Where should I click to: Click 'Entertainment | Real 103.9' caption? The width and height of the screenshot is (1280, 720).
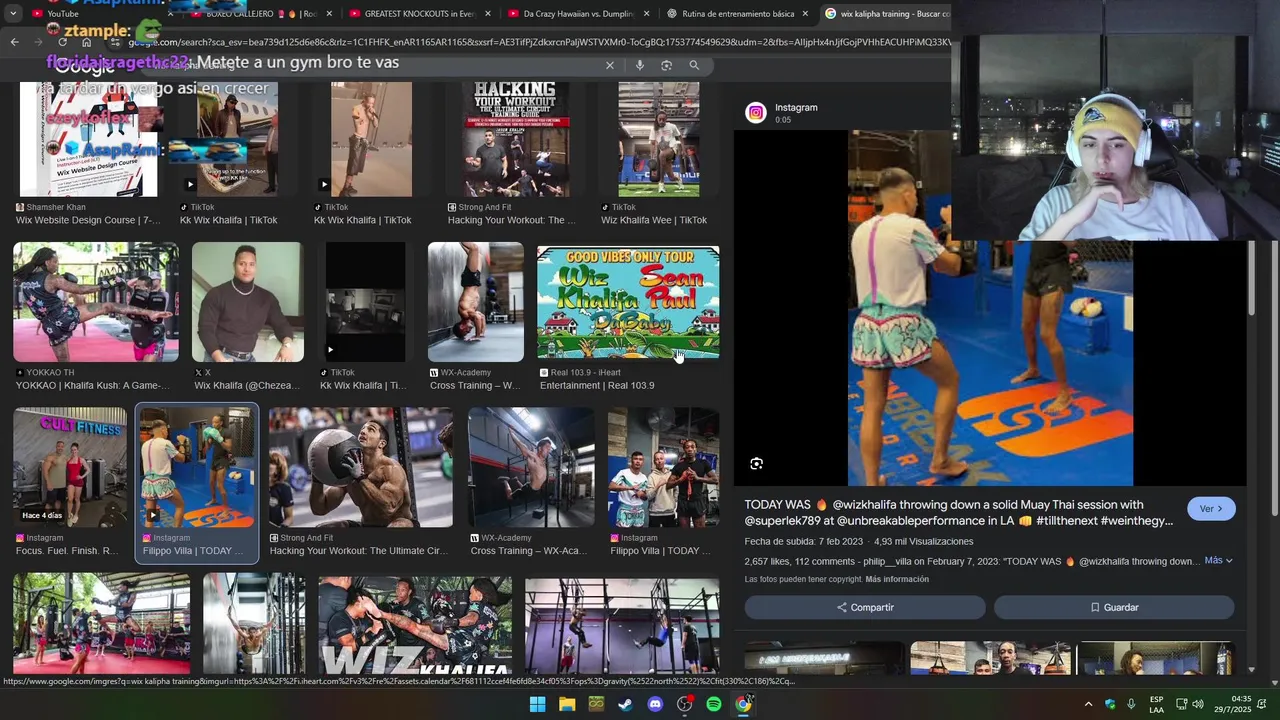tap(597, 386)
